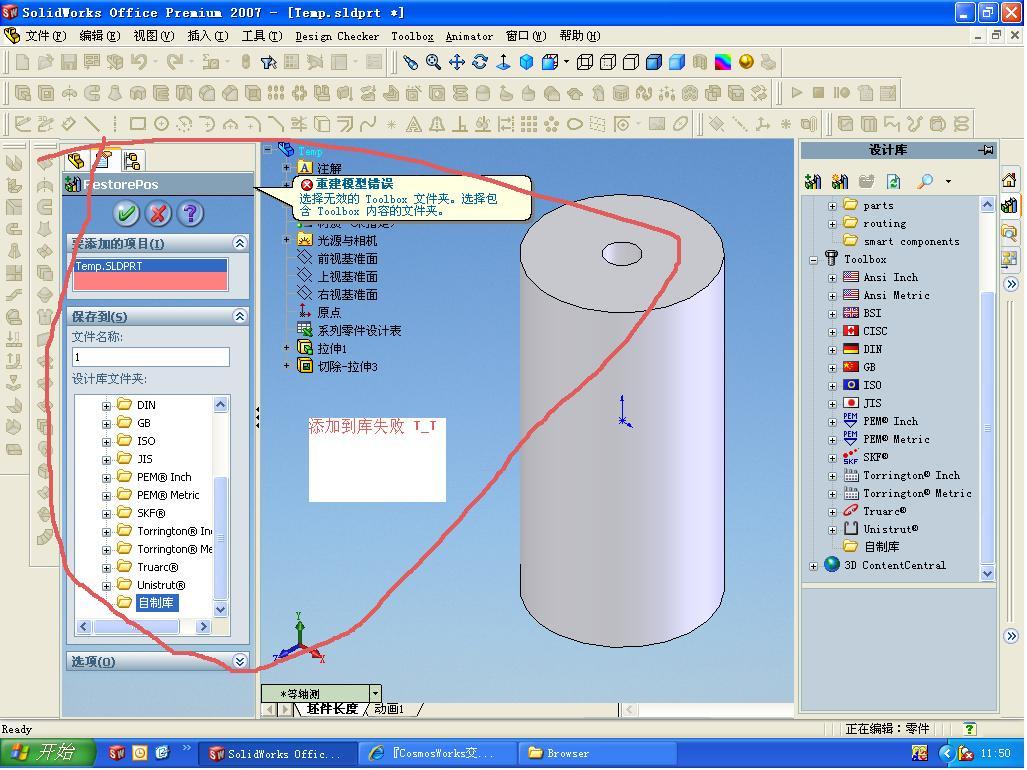Expand the 拉伸1 feature node
This screenshot has width=1027, height=770.
pos(286,348)
